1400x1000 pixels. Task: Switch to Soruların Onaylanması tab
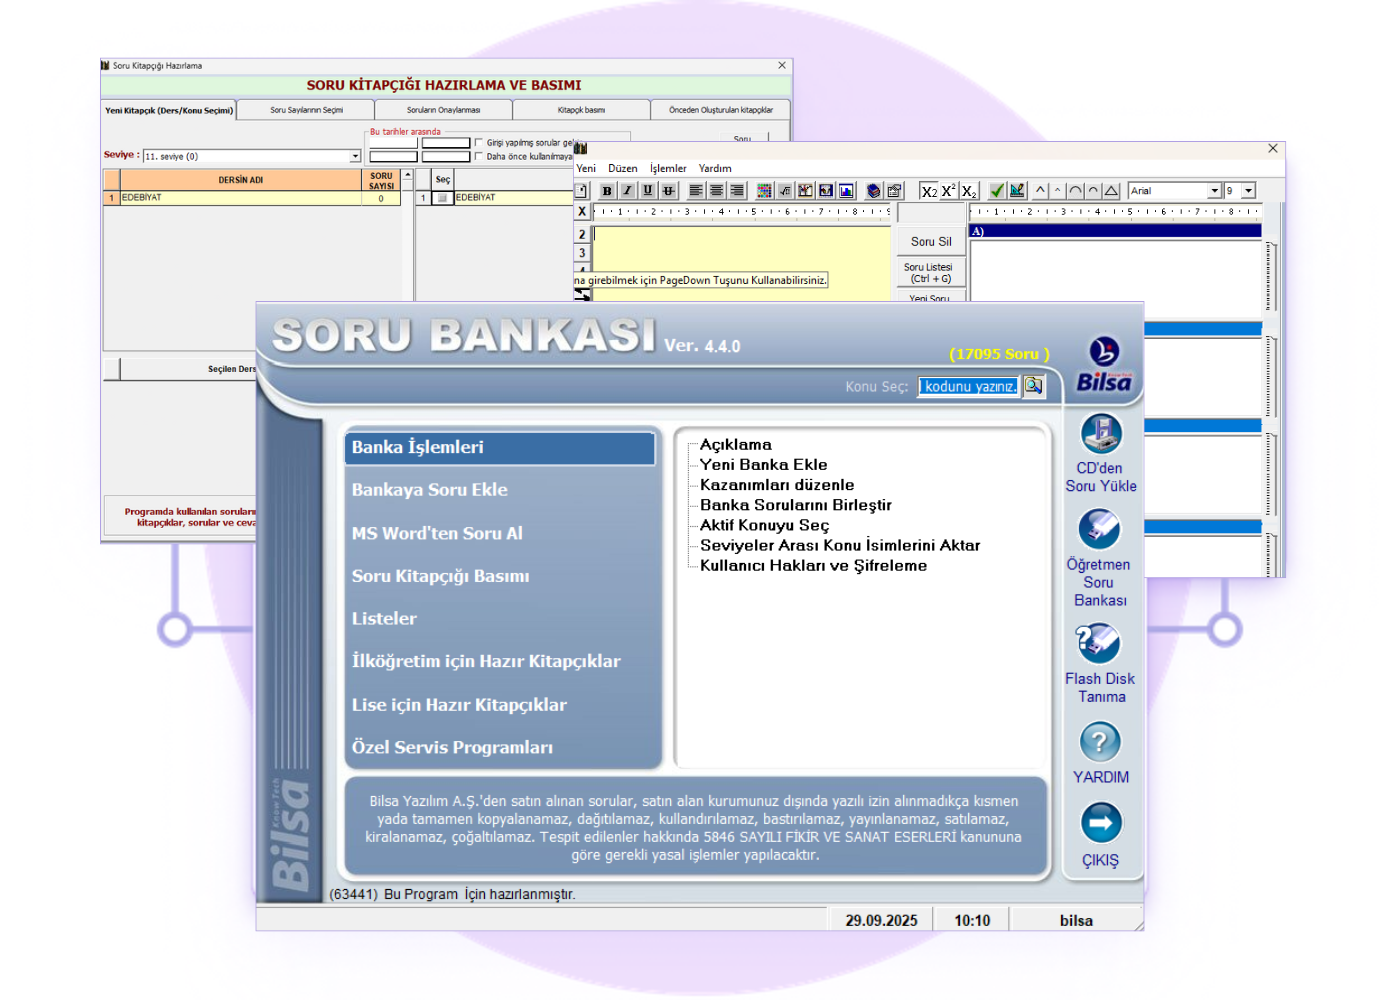pyautogui.click(x=443, y=110)
